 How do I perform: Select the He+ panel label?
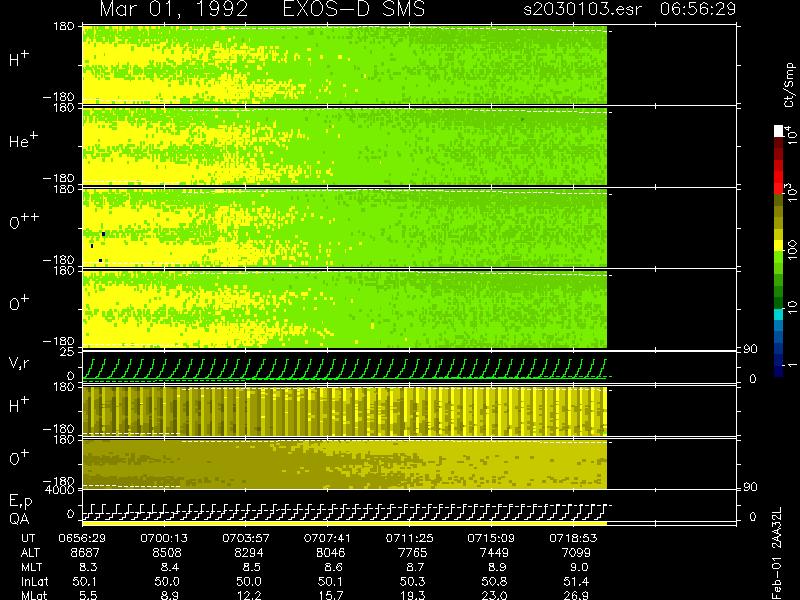(x=23, y=140)
